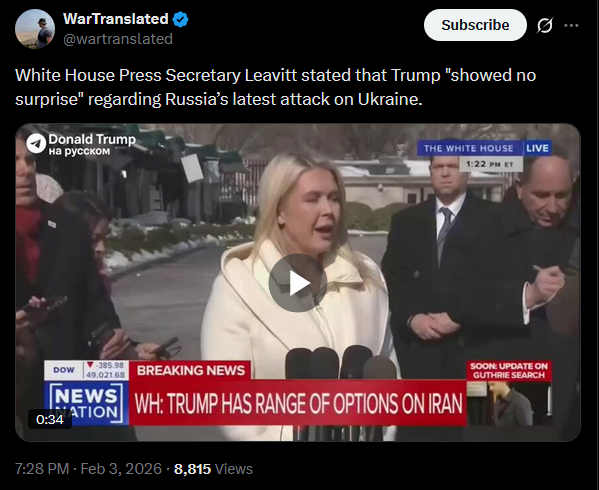Click the Telegram logo in video
Image resolution: width=599 pixels, height=490 pixels.
(36, 144)
